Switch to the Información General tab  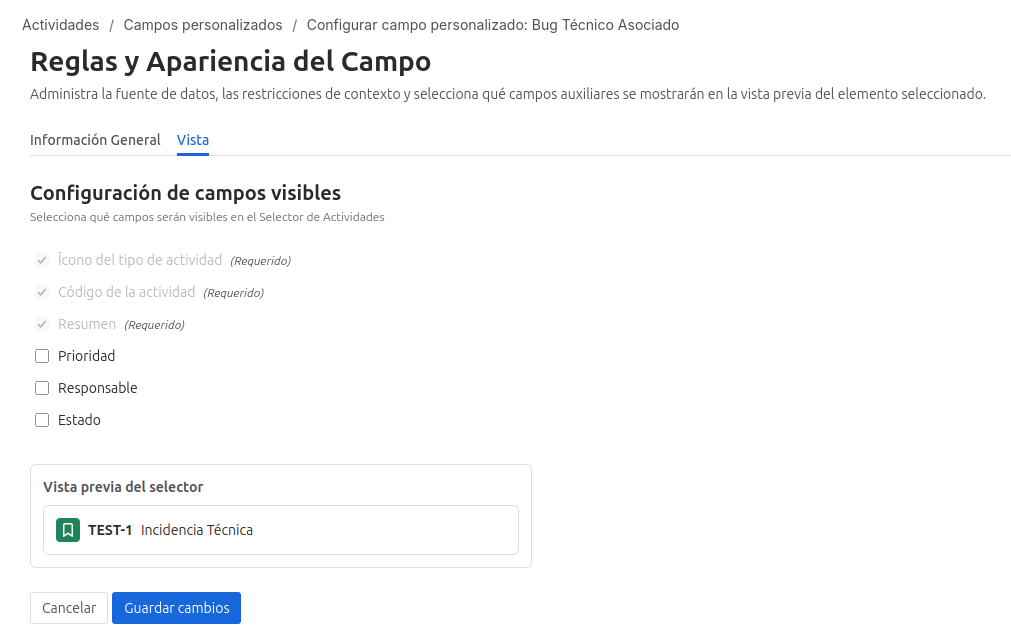[95, 140]
